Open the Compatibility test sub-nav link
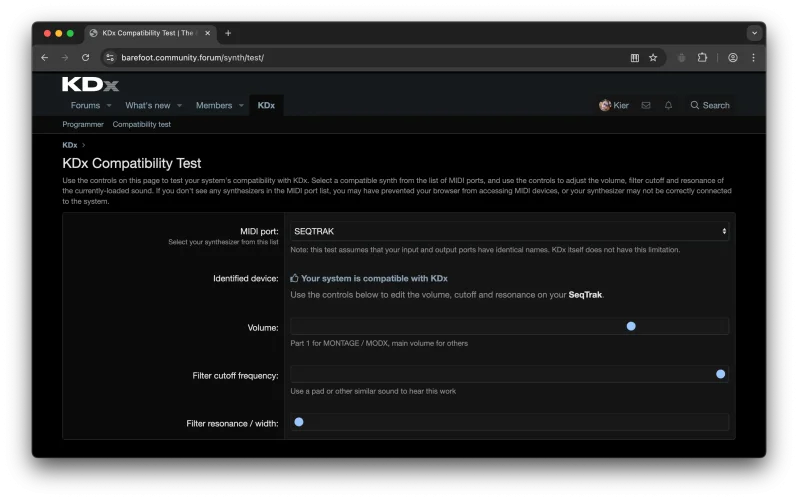This screenshot has width=798, height=500. pyautogui.click(x=141, y=124)
